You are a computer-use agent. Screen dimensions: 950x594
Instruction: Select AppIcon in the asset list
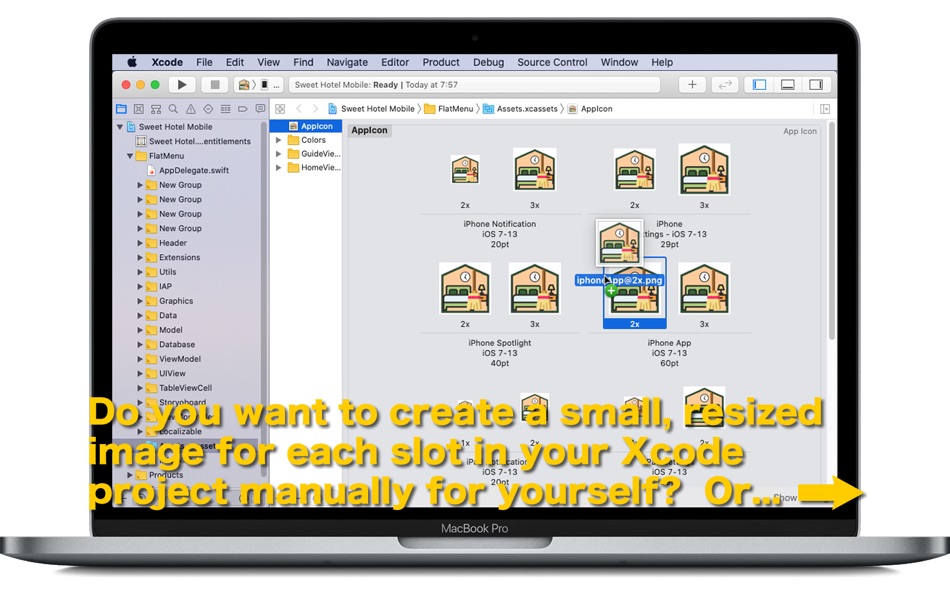coord(306,126)
